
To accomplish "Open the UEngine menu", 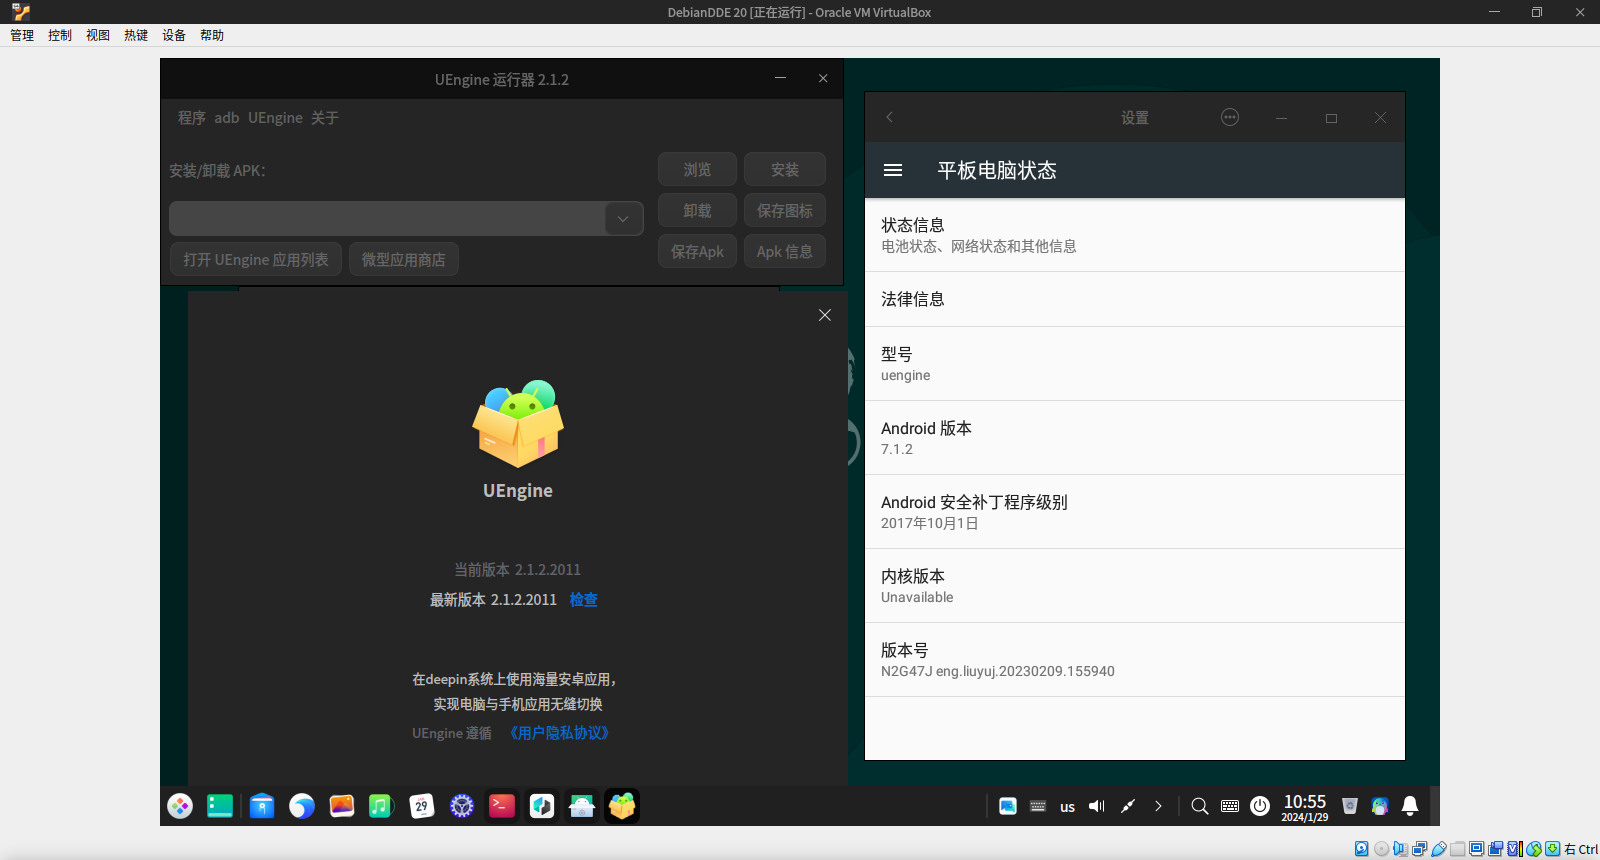I will [x=275, y=118].
